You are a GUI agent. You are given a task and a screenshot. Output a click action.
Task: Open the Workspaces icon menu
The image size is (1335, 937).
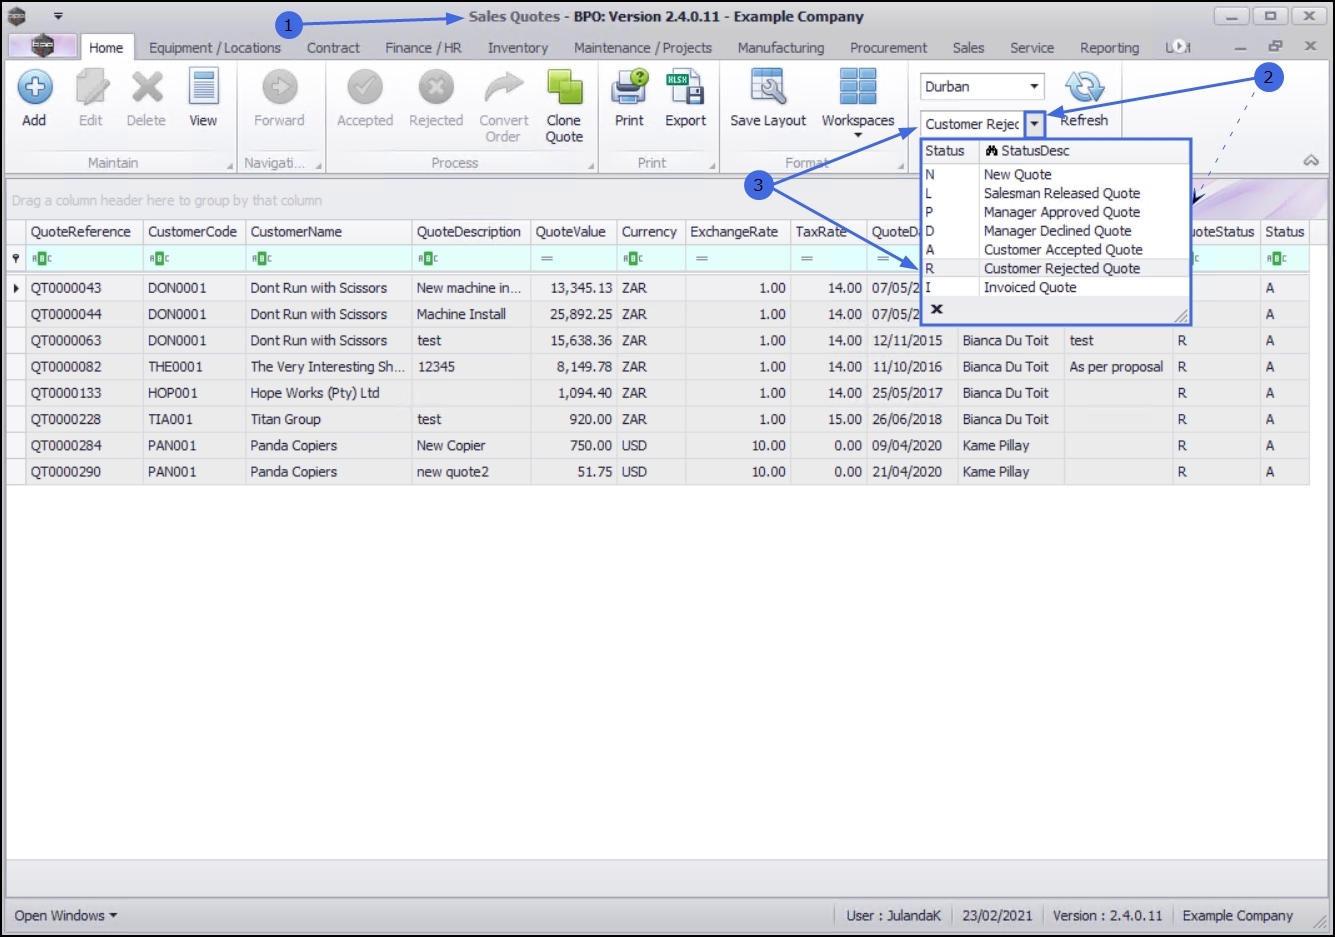tap(858, 88)
